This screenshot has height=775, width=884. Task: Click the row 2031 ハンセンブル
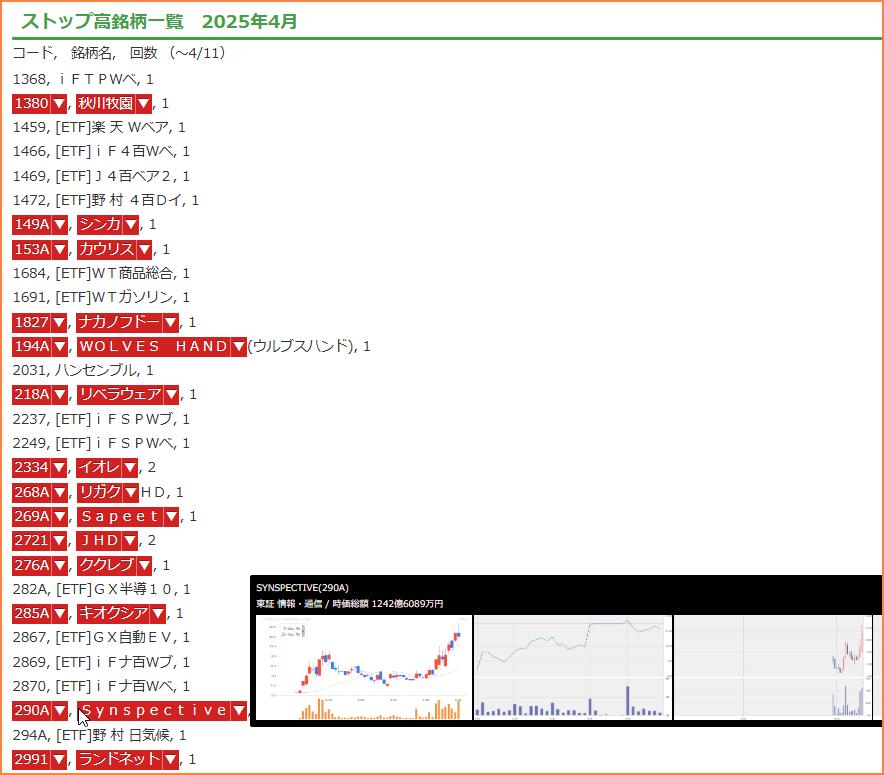click(x=83, y=370)
